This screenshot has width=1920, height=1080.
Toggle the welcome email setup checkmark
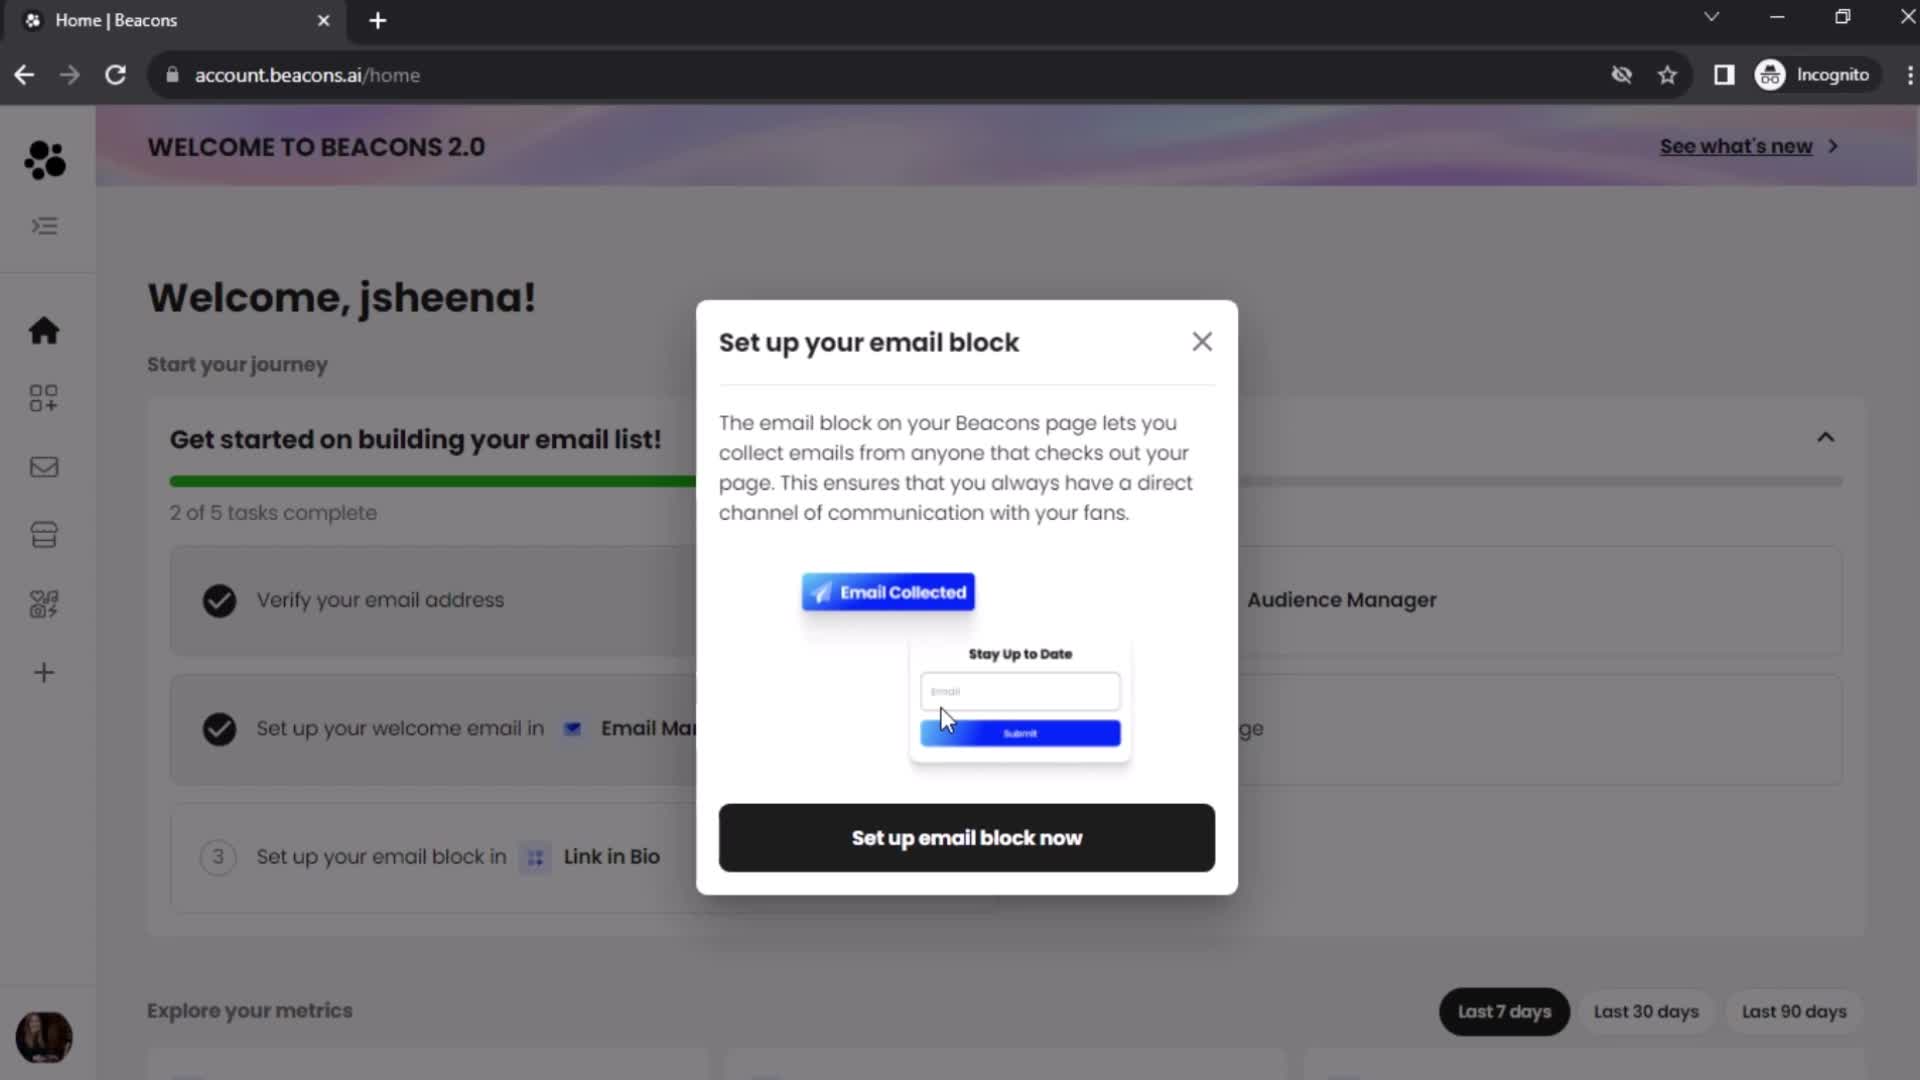tap(219, 728)
